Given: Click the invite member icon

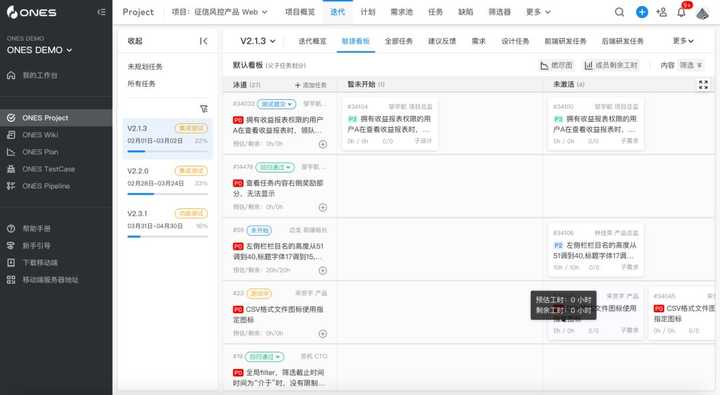Looking at the screenshot, I should pos(662,12).
